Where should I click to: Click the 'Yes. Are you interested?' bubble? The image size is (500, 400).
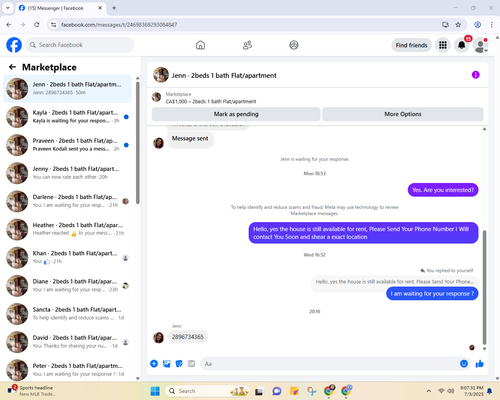(x=443, y=190)
